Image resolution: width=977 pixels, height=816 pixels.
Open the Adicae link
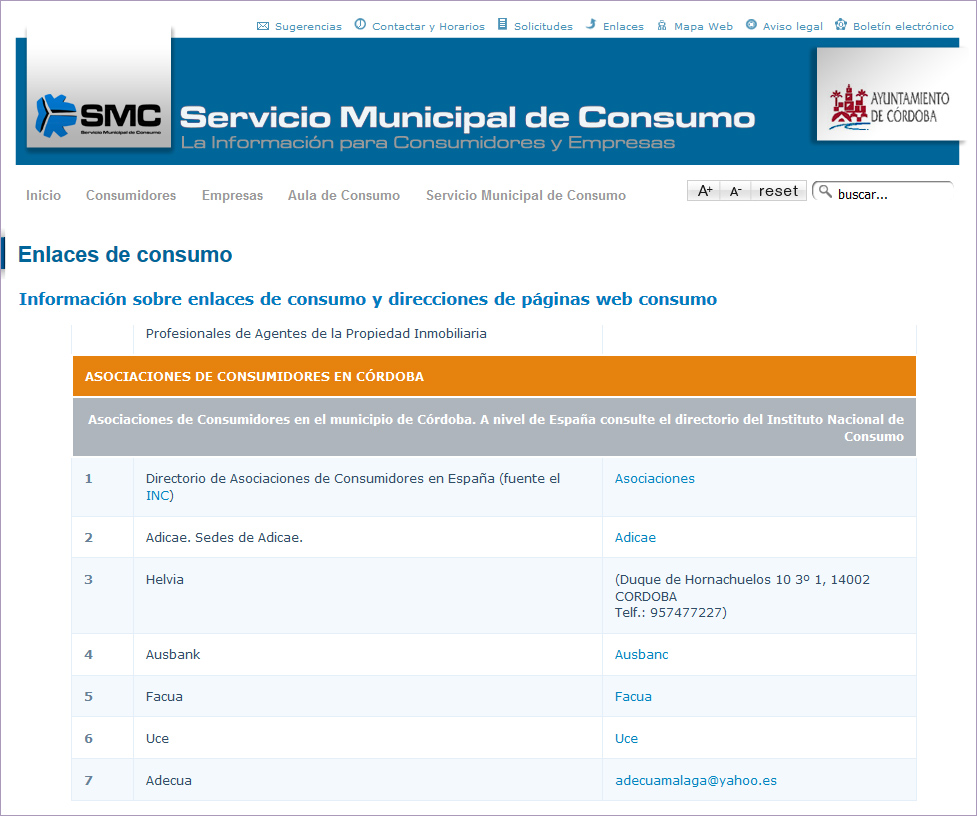635,538
